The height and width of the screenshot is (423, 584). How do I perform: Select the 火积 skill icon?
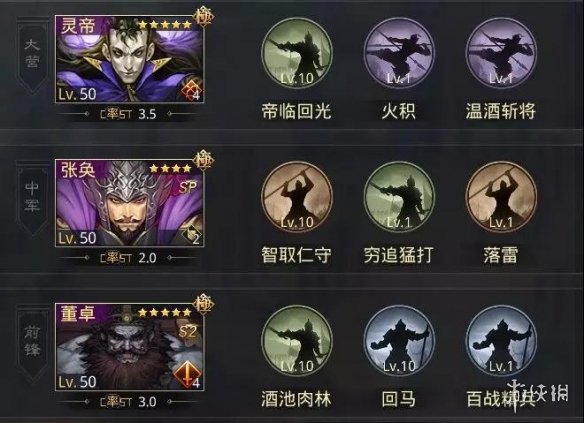coord(399,53)
